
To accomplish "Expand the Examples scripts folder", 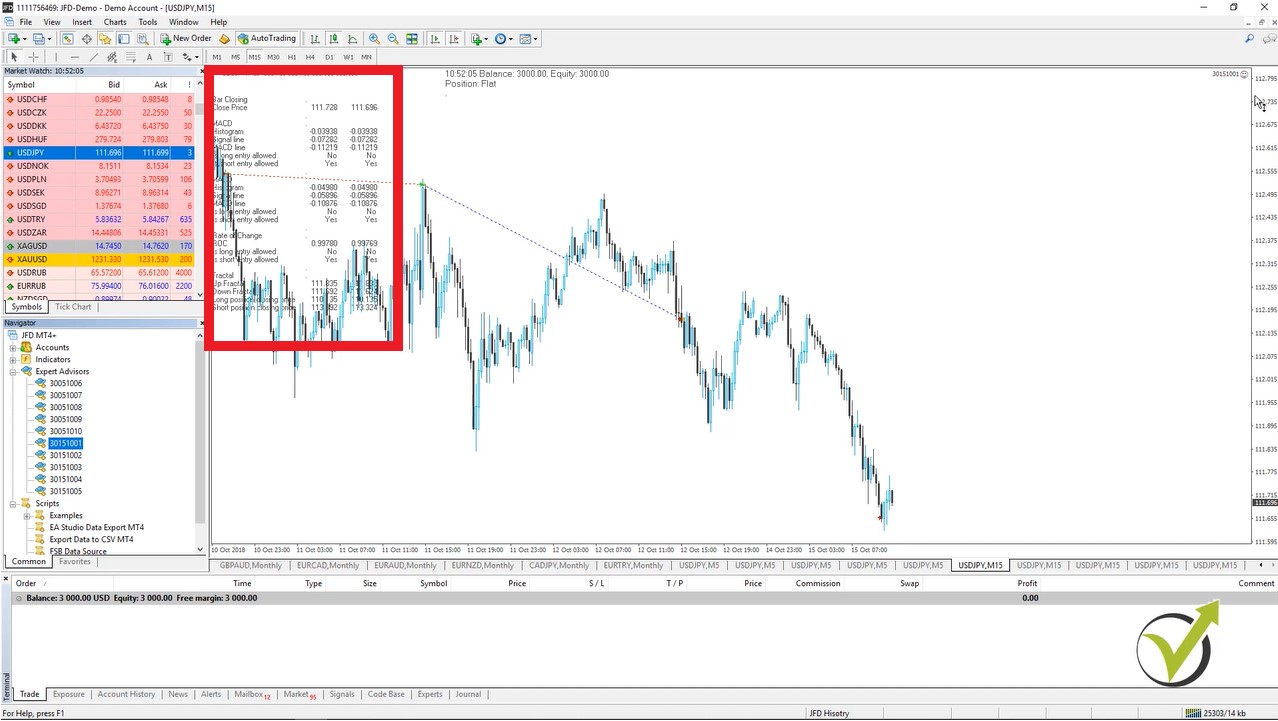I will click(x=29, y=515).
